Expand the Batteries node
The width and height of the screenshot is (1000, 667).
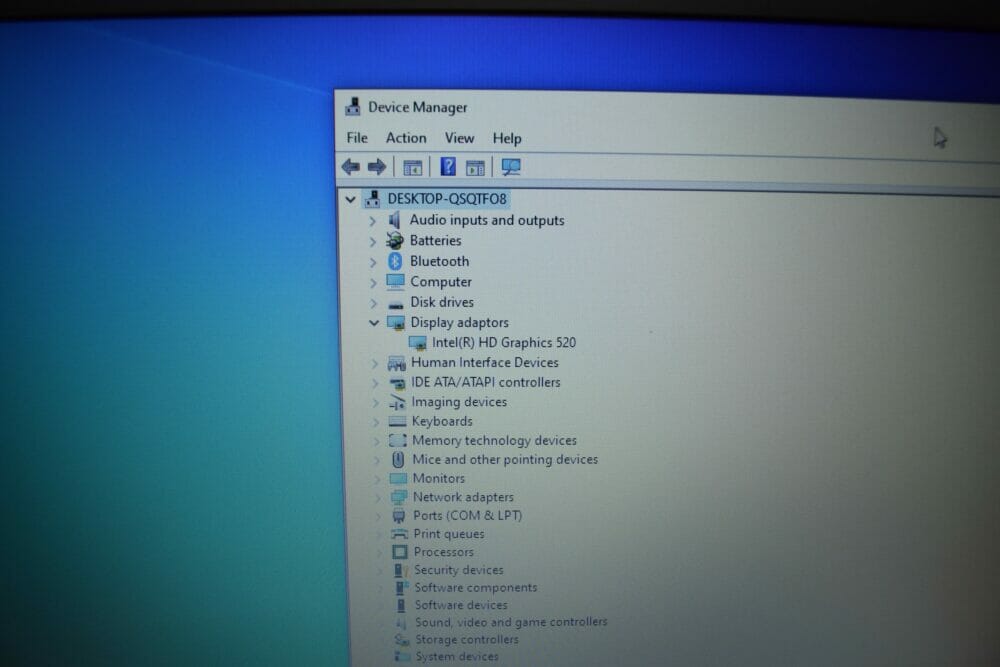tap(373, 242)
